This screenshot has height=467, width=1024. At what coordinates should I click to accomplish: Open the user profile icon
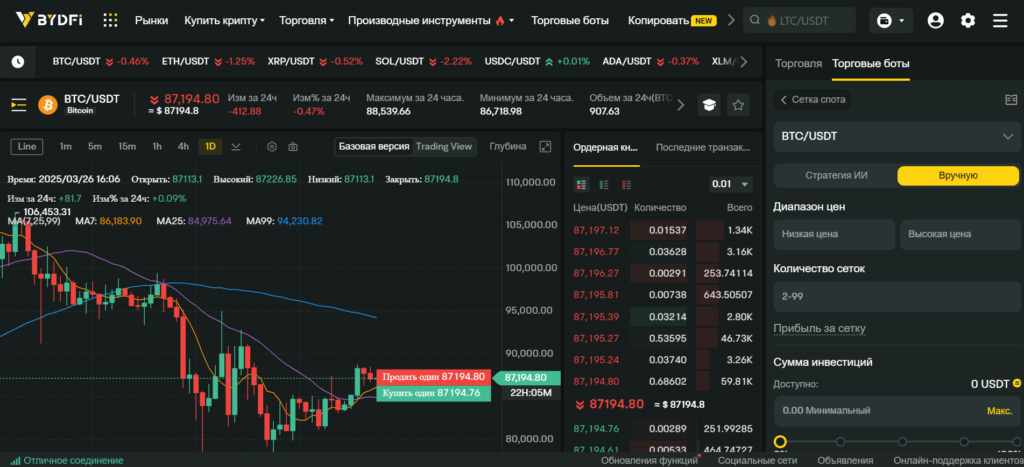click(x=935, y=20)
